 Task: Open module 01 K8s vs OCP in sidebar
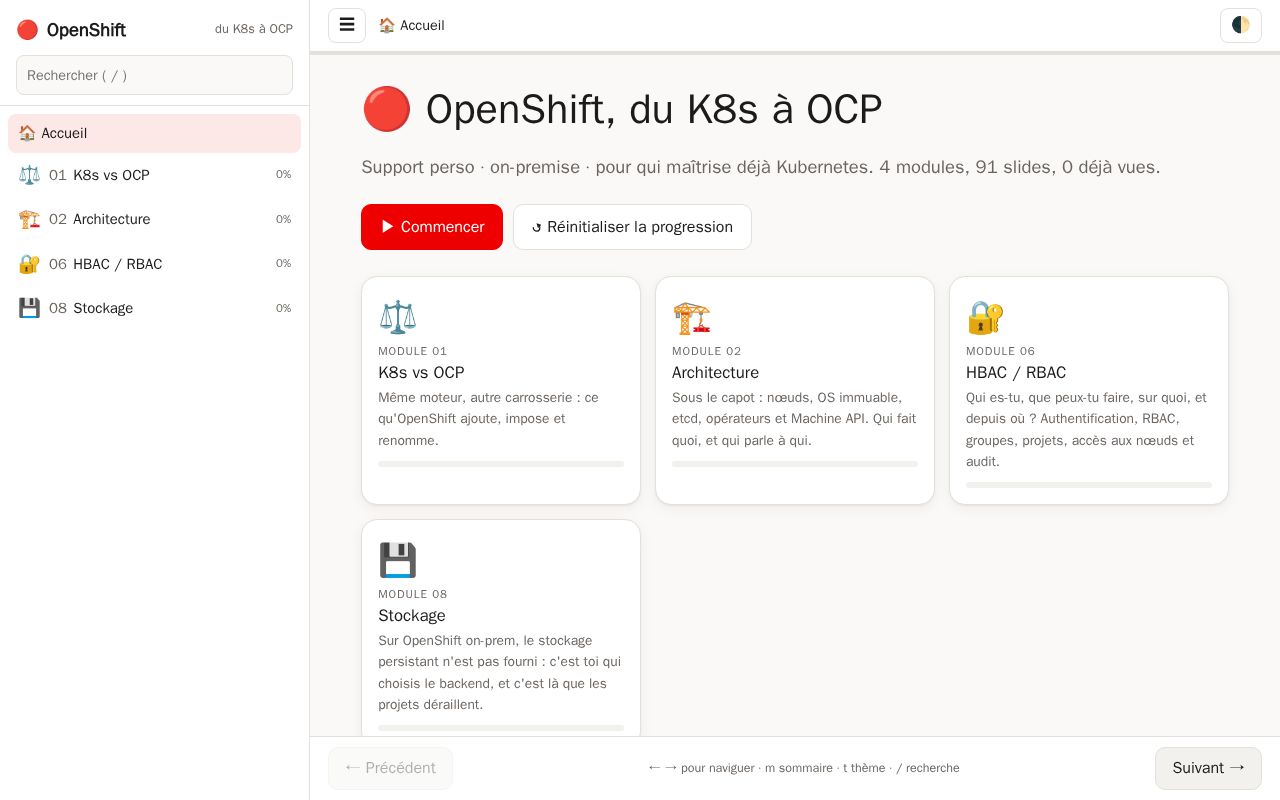[154, 175]
